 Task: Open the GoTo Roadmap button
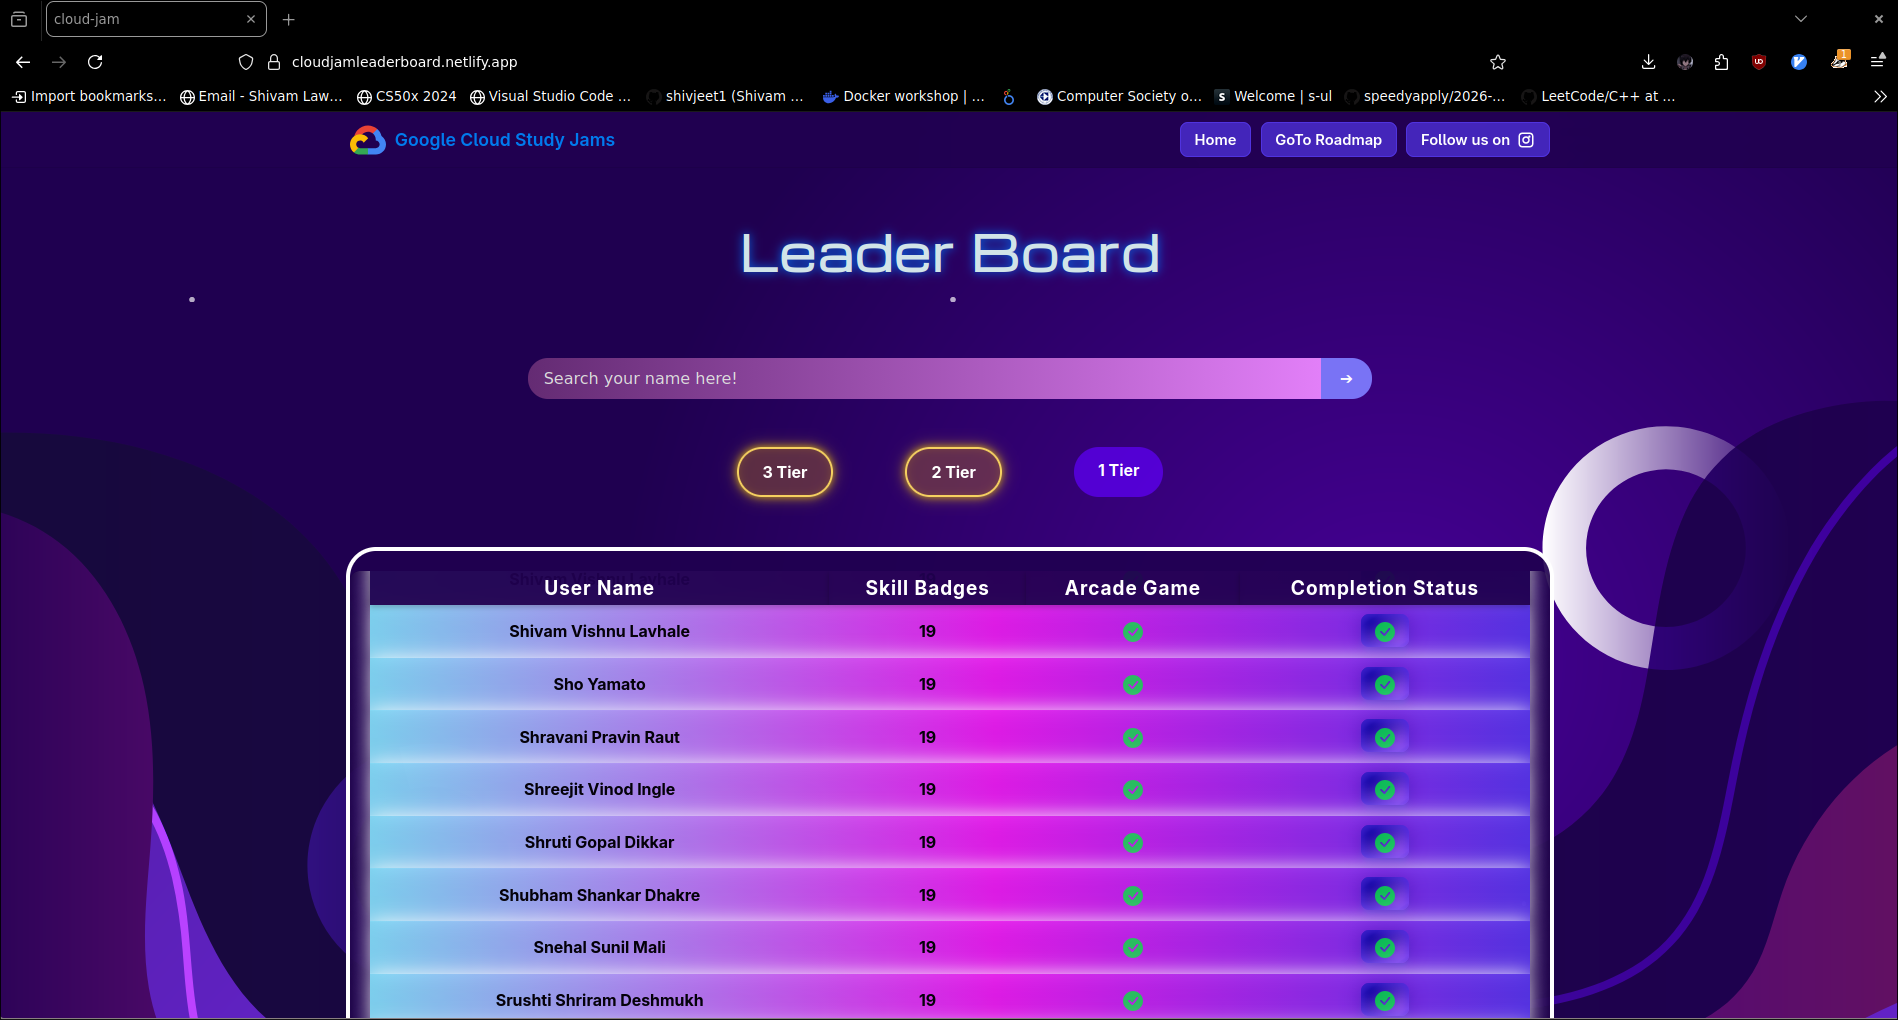(x=1328, y=140)
